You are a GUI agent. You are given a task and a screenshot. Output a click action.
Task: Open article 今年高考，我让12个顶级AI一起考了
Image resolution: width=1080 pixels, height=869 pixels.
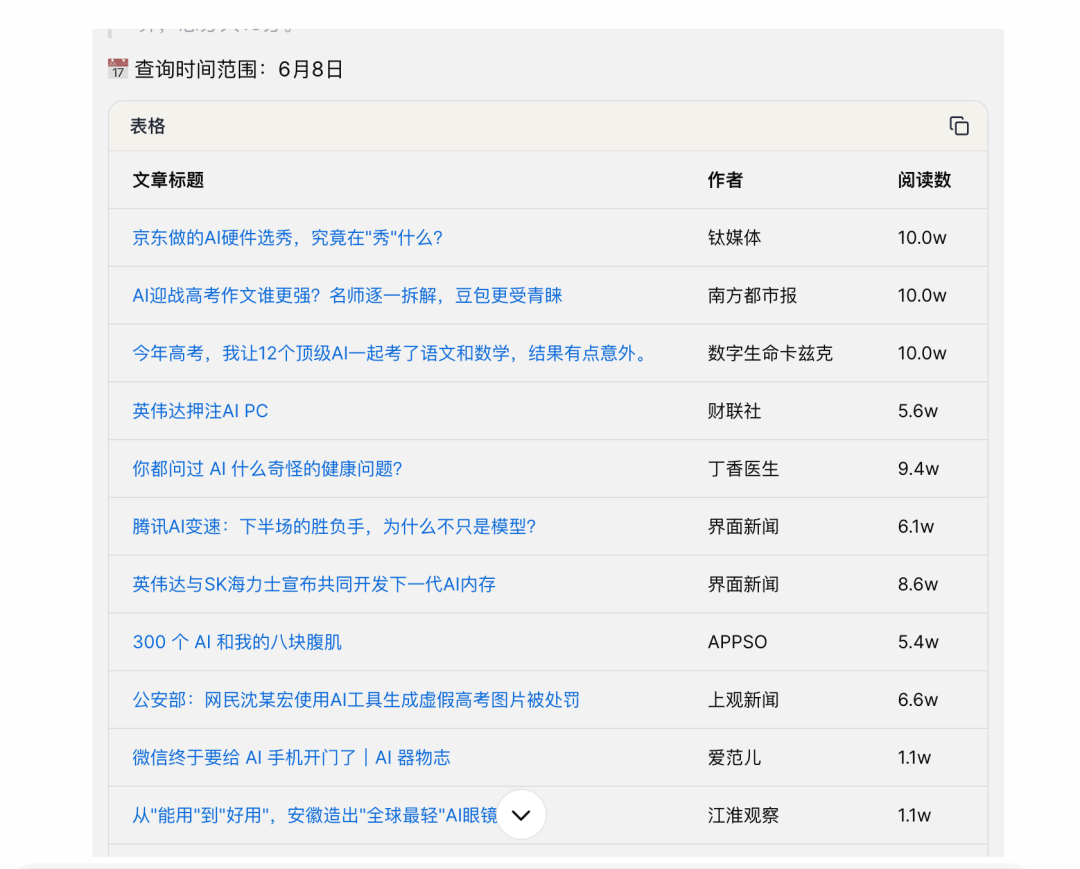click(x=390, y=353)
